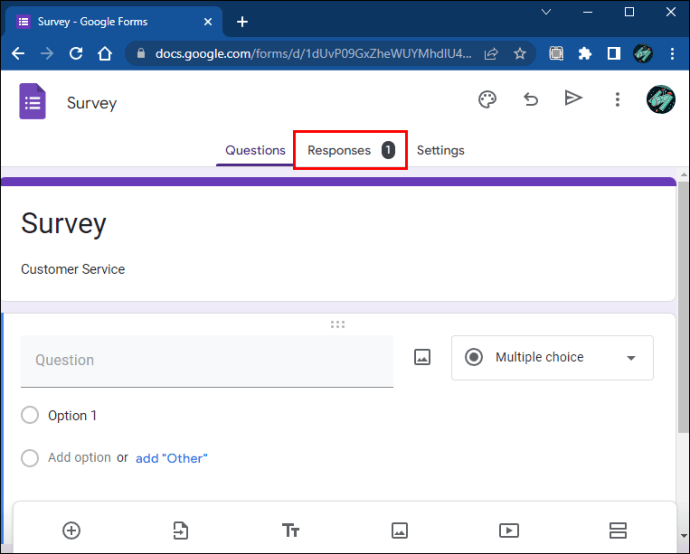Click the Add video icon
The height and width of the screenshot is (554, 690).
pos(508,530)
